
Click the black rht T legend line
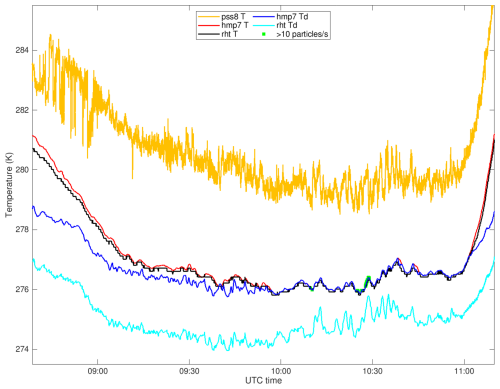point(209,34)
